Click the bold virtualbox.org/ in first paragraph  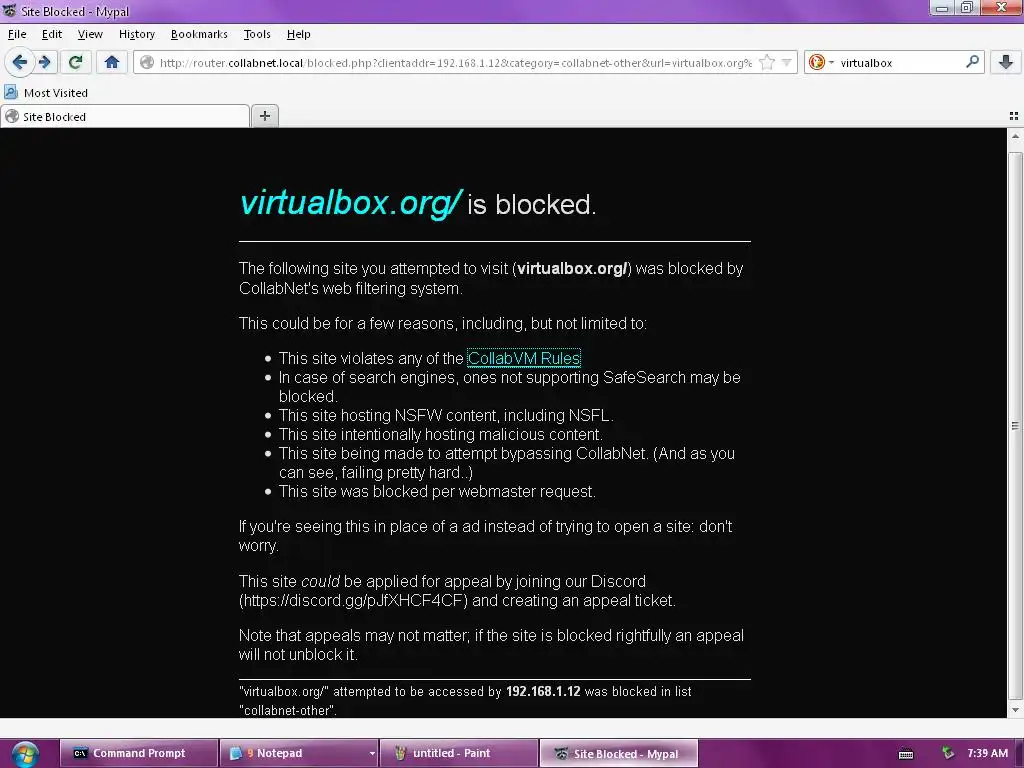(x=572, y=268)
